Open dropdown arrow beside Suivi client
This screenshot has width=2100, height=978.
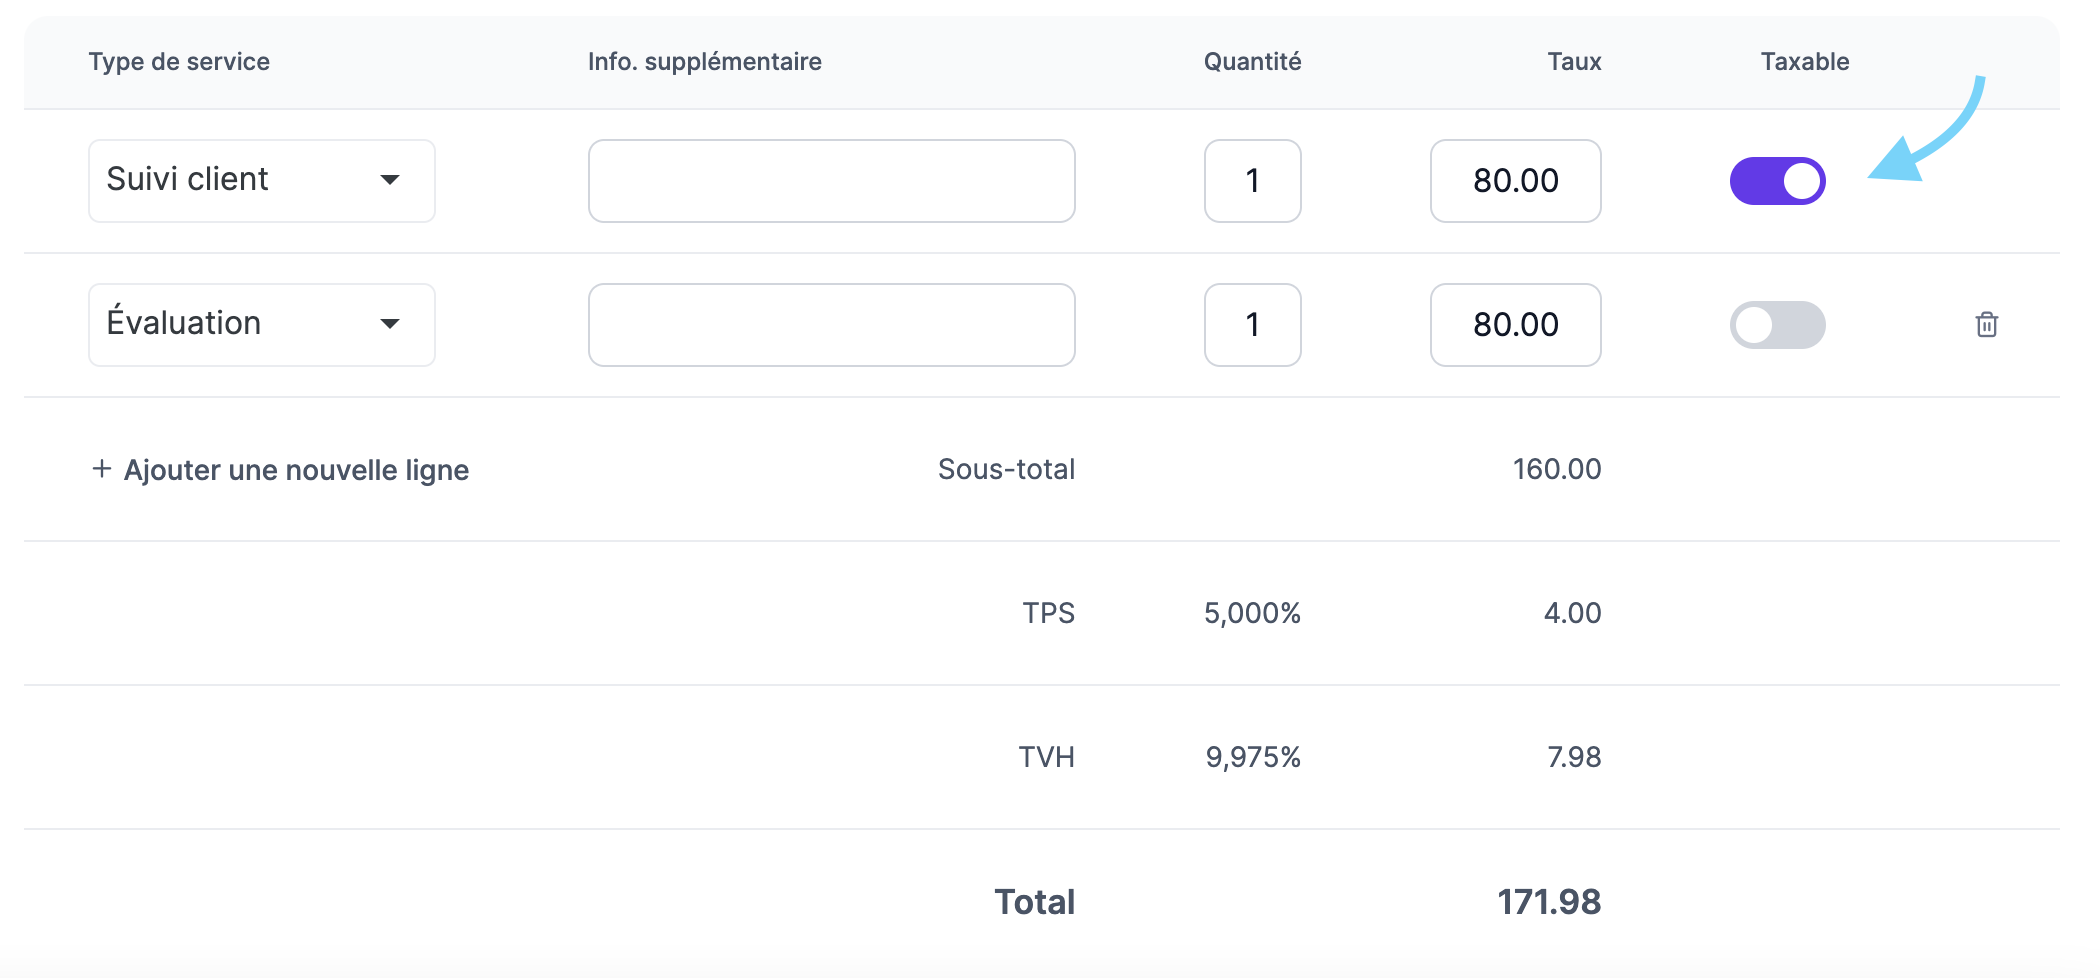pyautogui.click(x=390, y=180)
